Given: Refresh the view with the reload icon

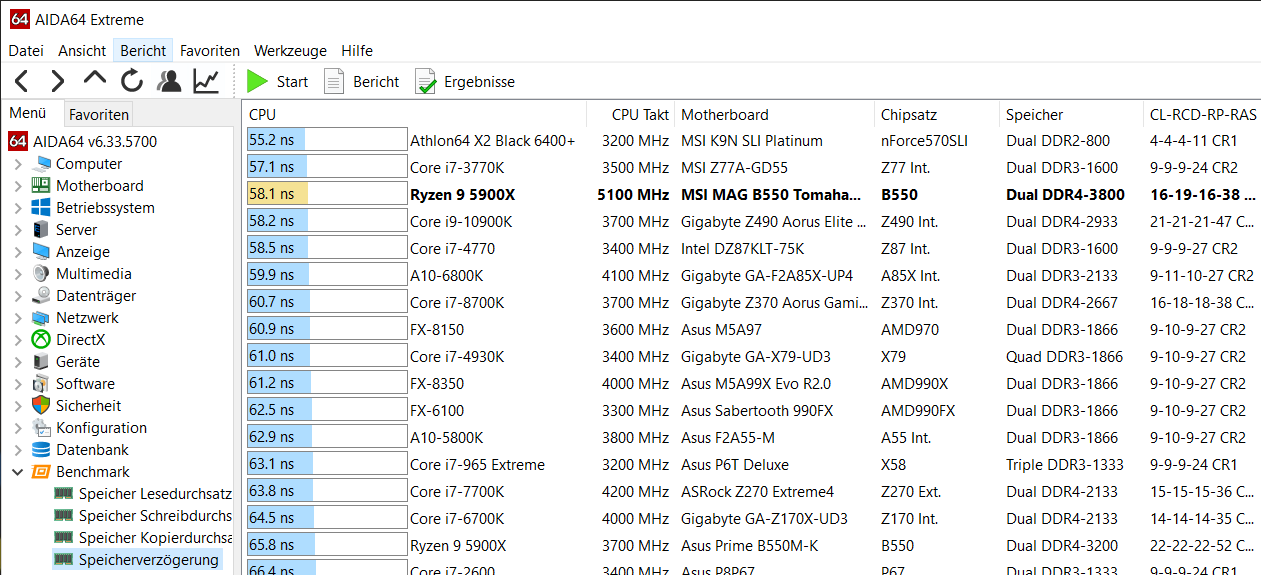Looking at the screenshot, I should (x=132, y=81).
